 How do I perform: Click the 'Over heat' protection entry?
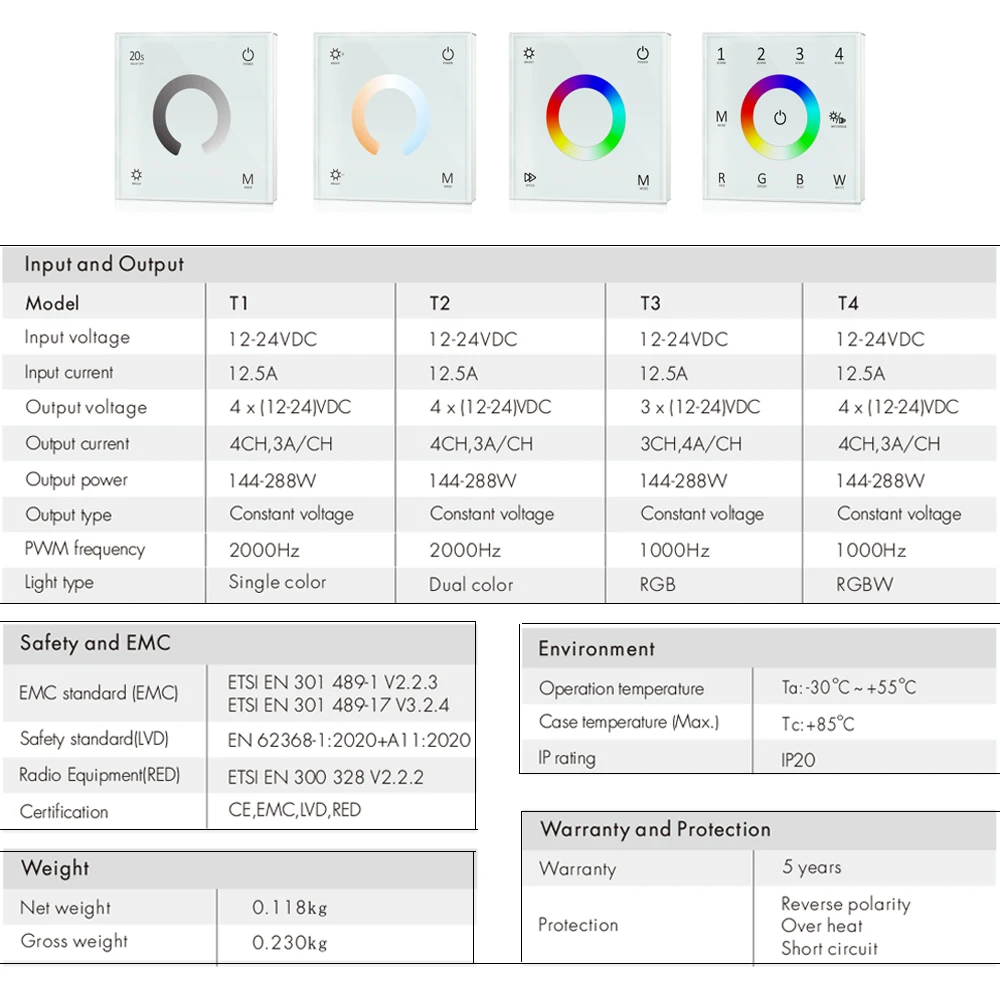(822, 925)
